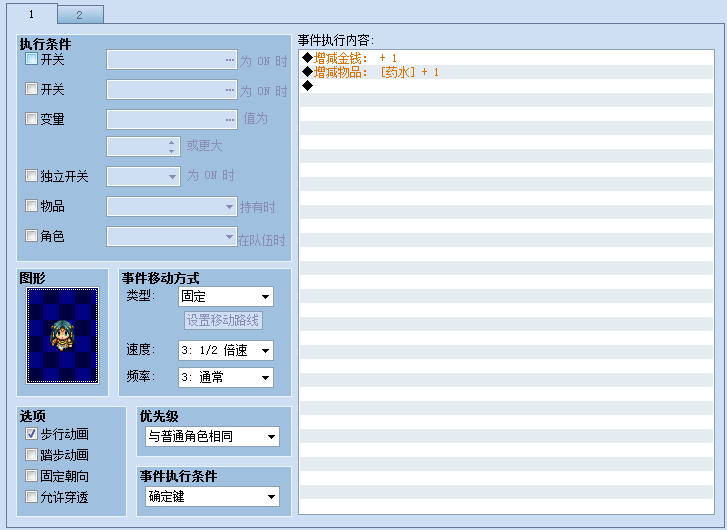Viewport: 727px width, 530px height.
Task: Select event page tab 1
Action: coord(32,14)
